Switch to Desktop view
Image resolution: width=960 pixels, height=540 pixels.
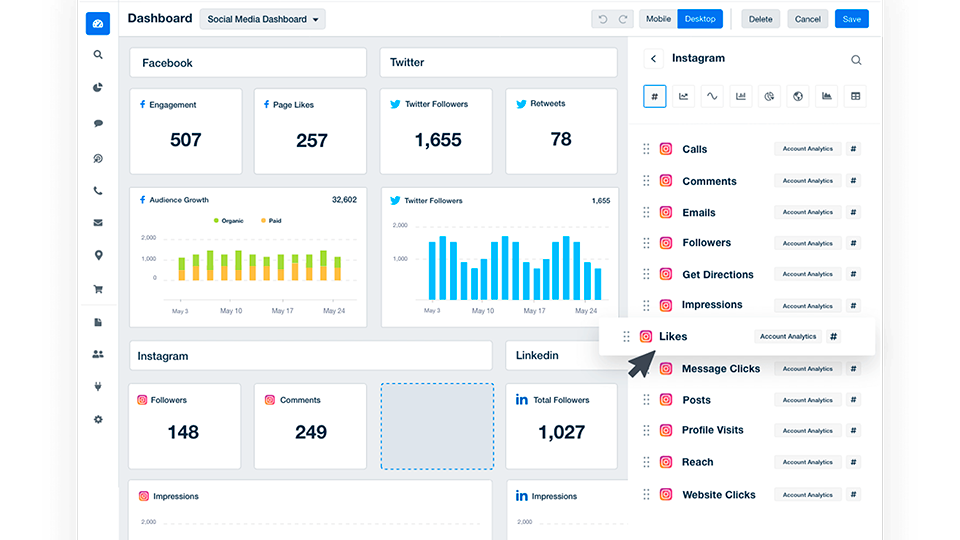pos(700,19)
